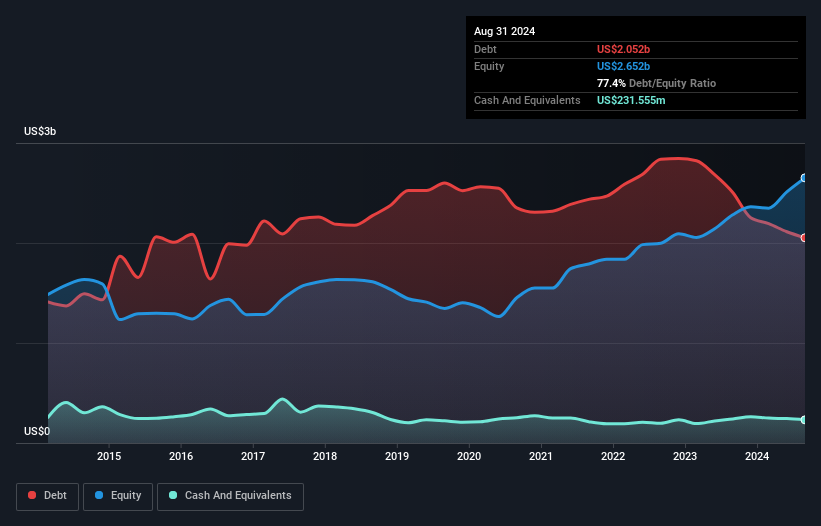
Task: Click the 2018 x-axis label
Action: point(325,457)
